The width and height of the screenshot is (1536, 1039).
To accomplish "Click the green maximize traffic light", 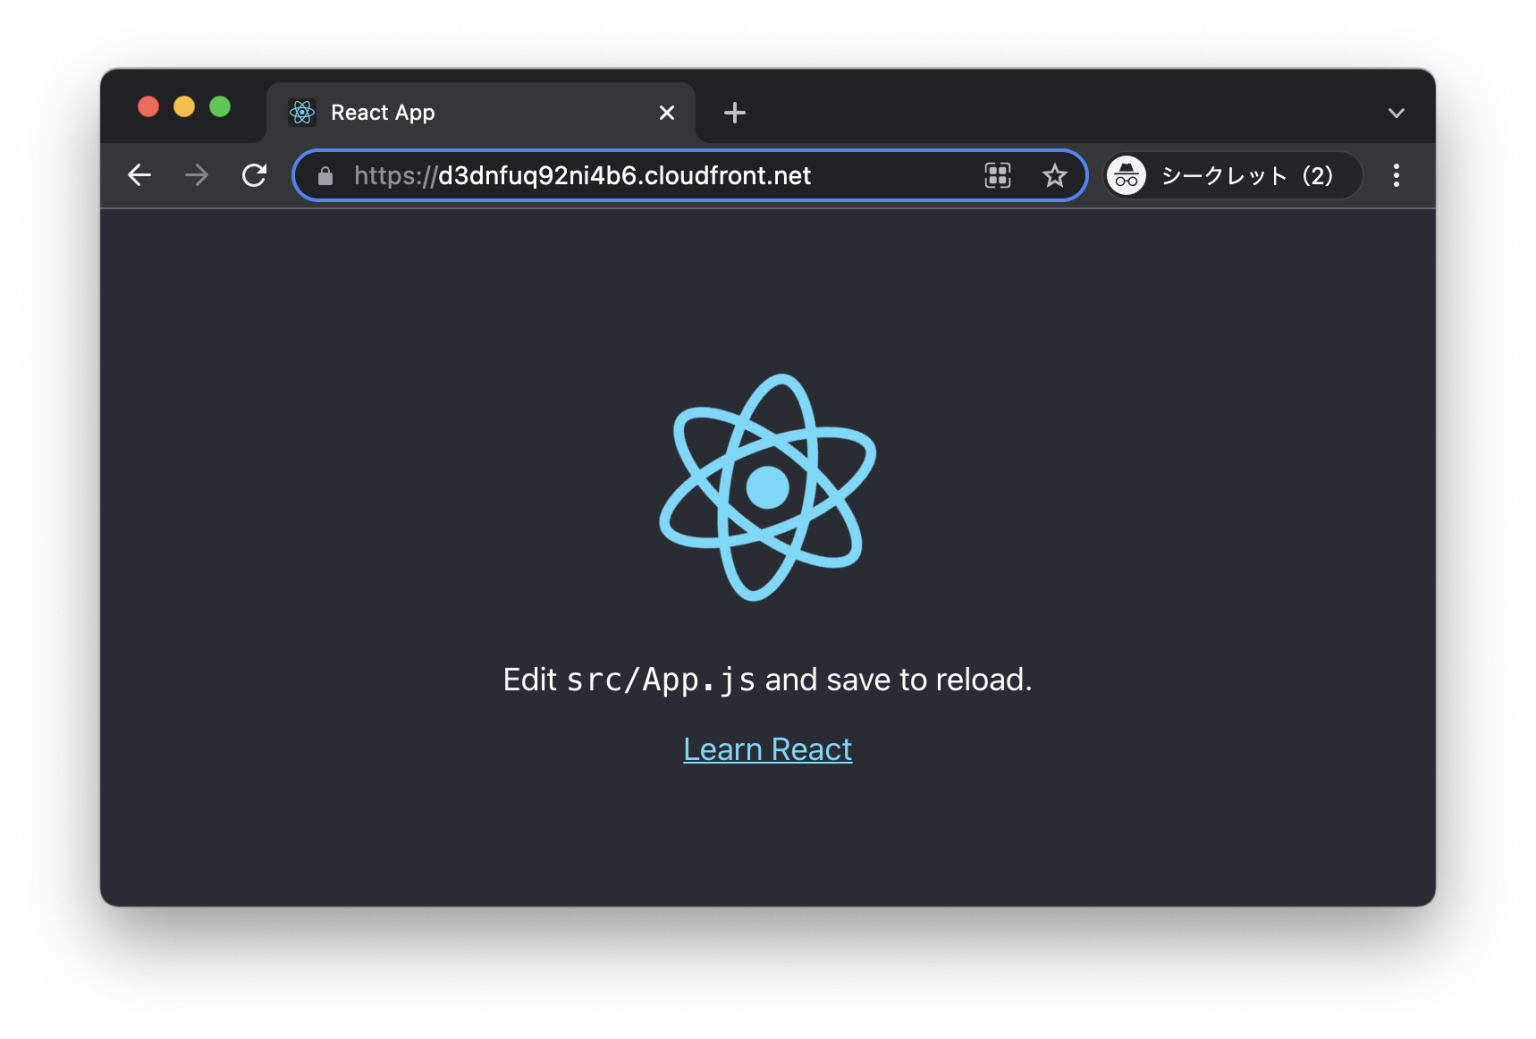I will point(219,106).
